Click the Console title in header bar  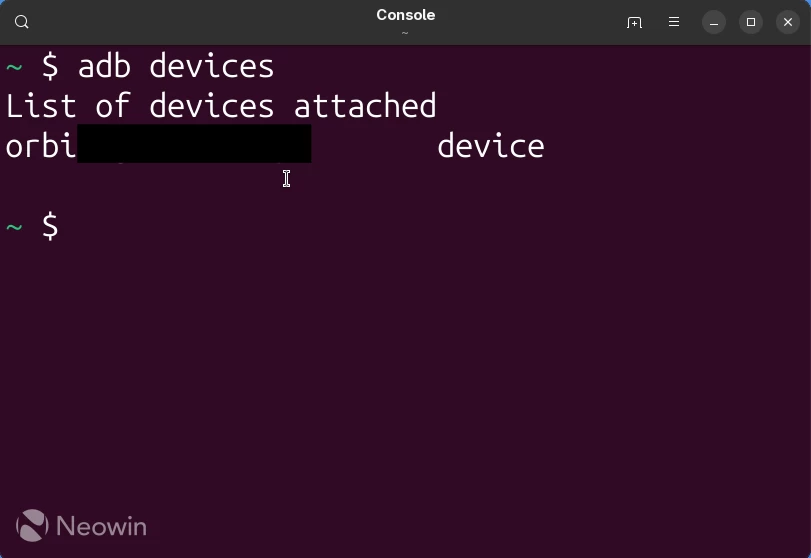pos(406,15)
